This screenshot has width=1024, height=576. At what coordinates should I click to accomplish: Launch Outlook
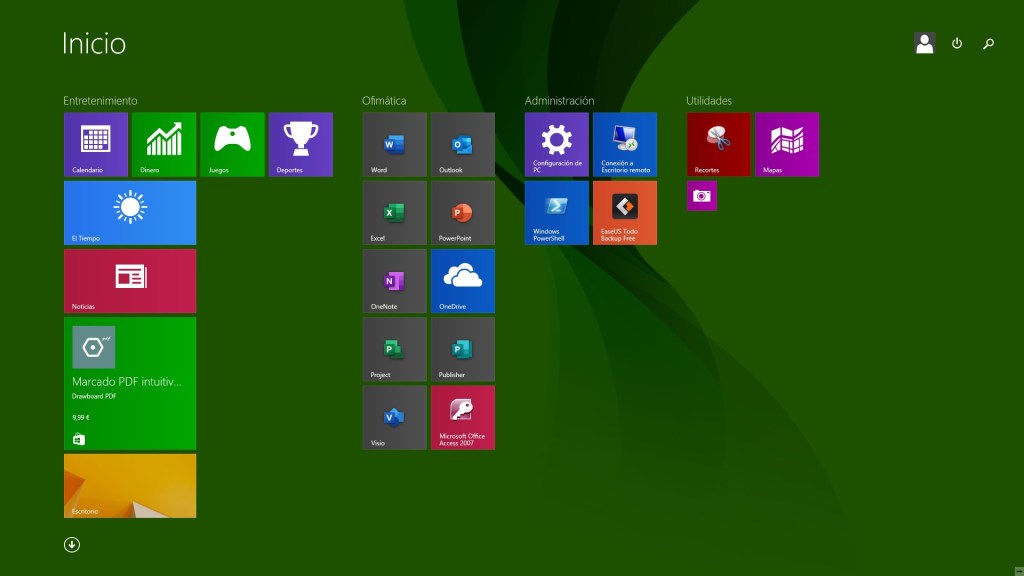point(462,144)
